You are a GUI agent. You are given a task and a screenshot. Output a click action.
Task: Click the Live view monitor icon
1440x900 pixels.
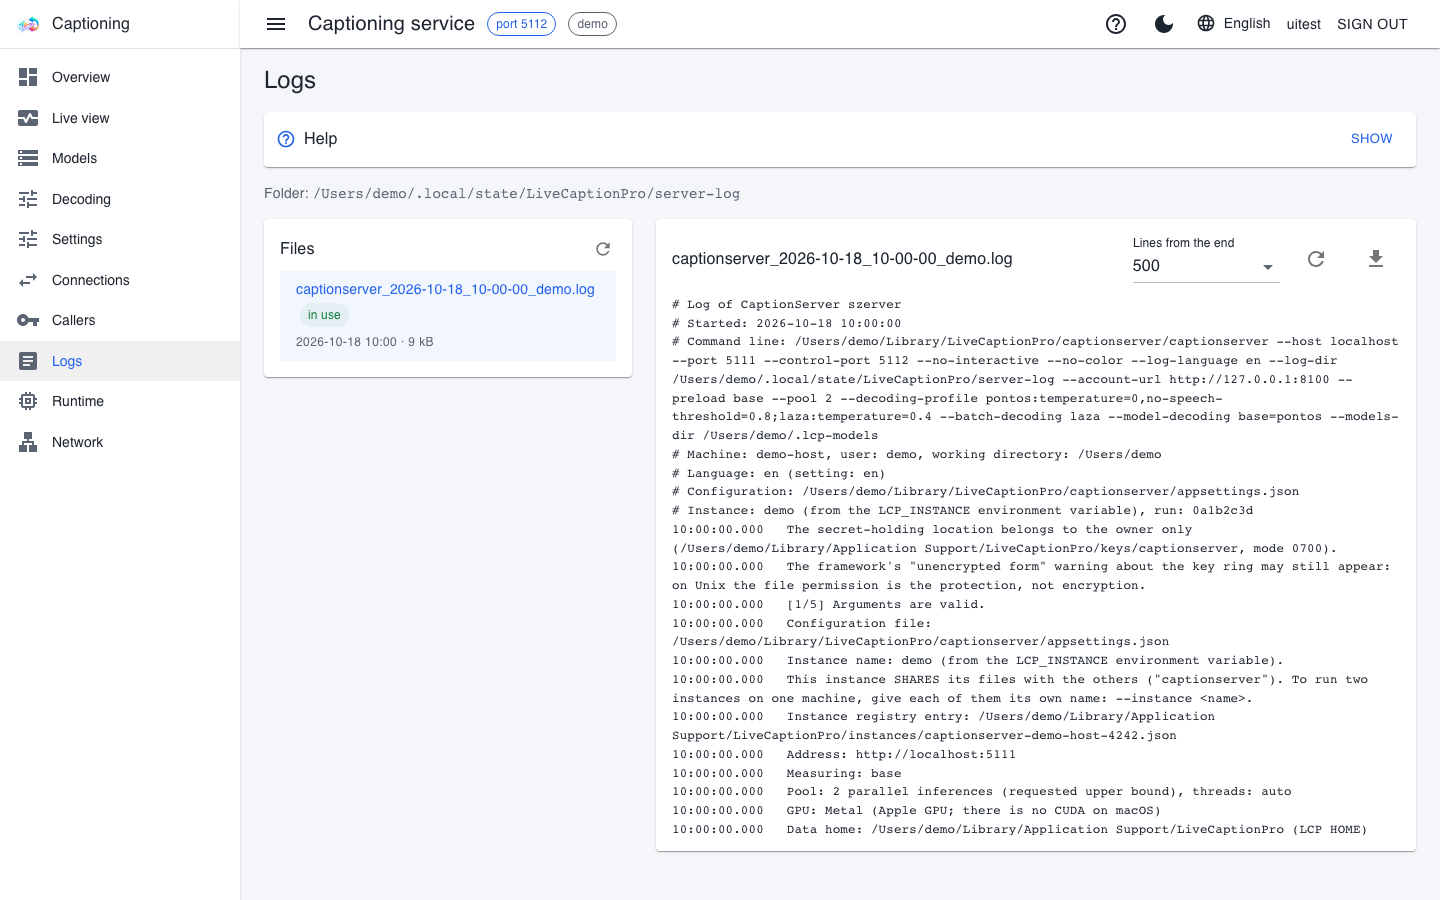pos(28,118)
